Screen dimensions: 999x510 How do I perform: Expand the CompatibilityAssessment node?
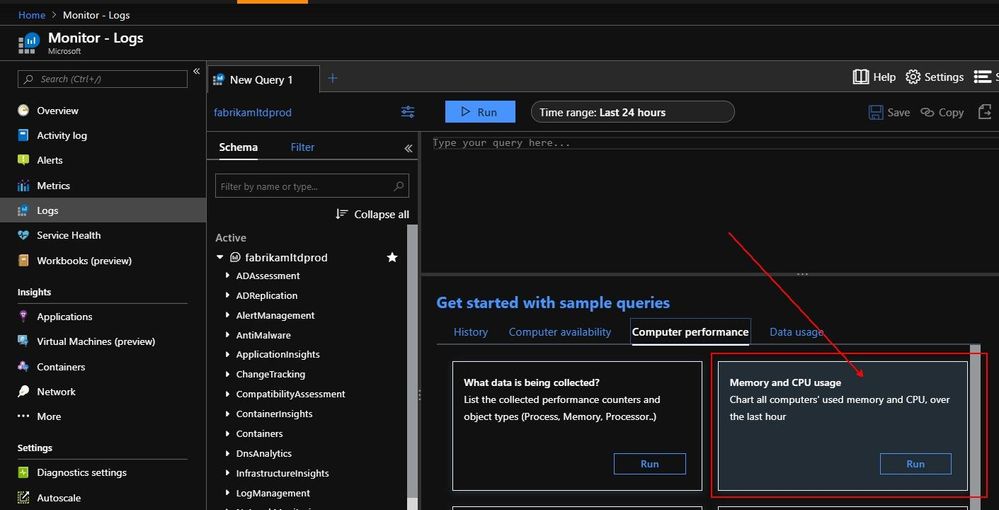pos(228,394)
